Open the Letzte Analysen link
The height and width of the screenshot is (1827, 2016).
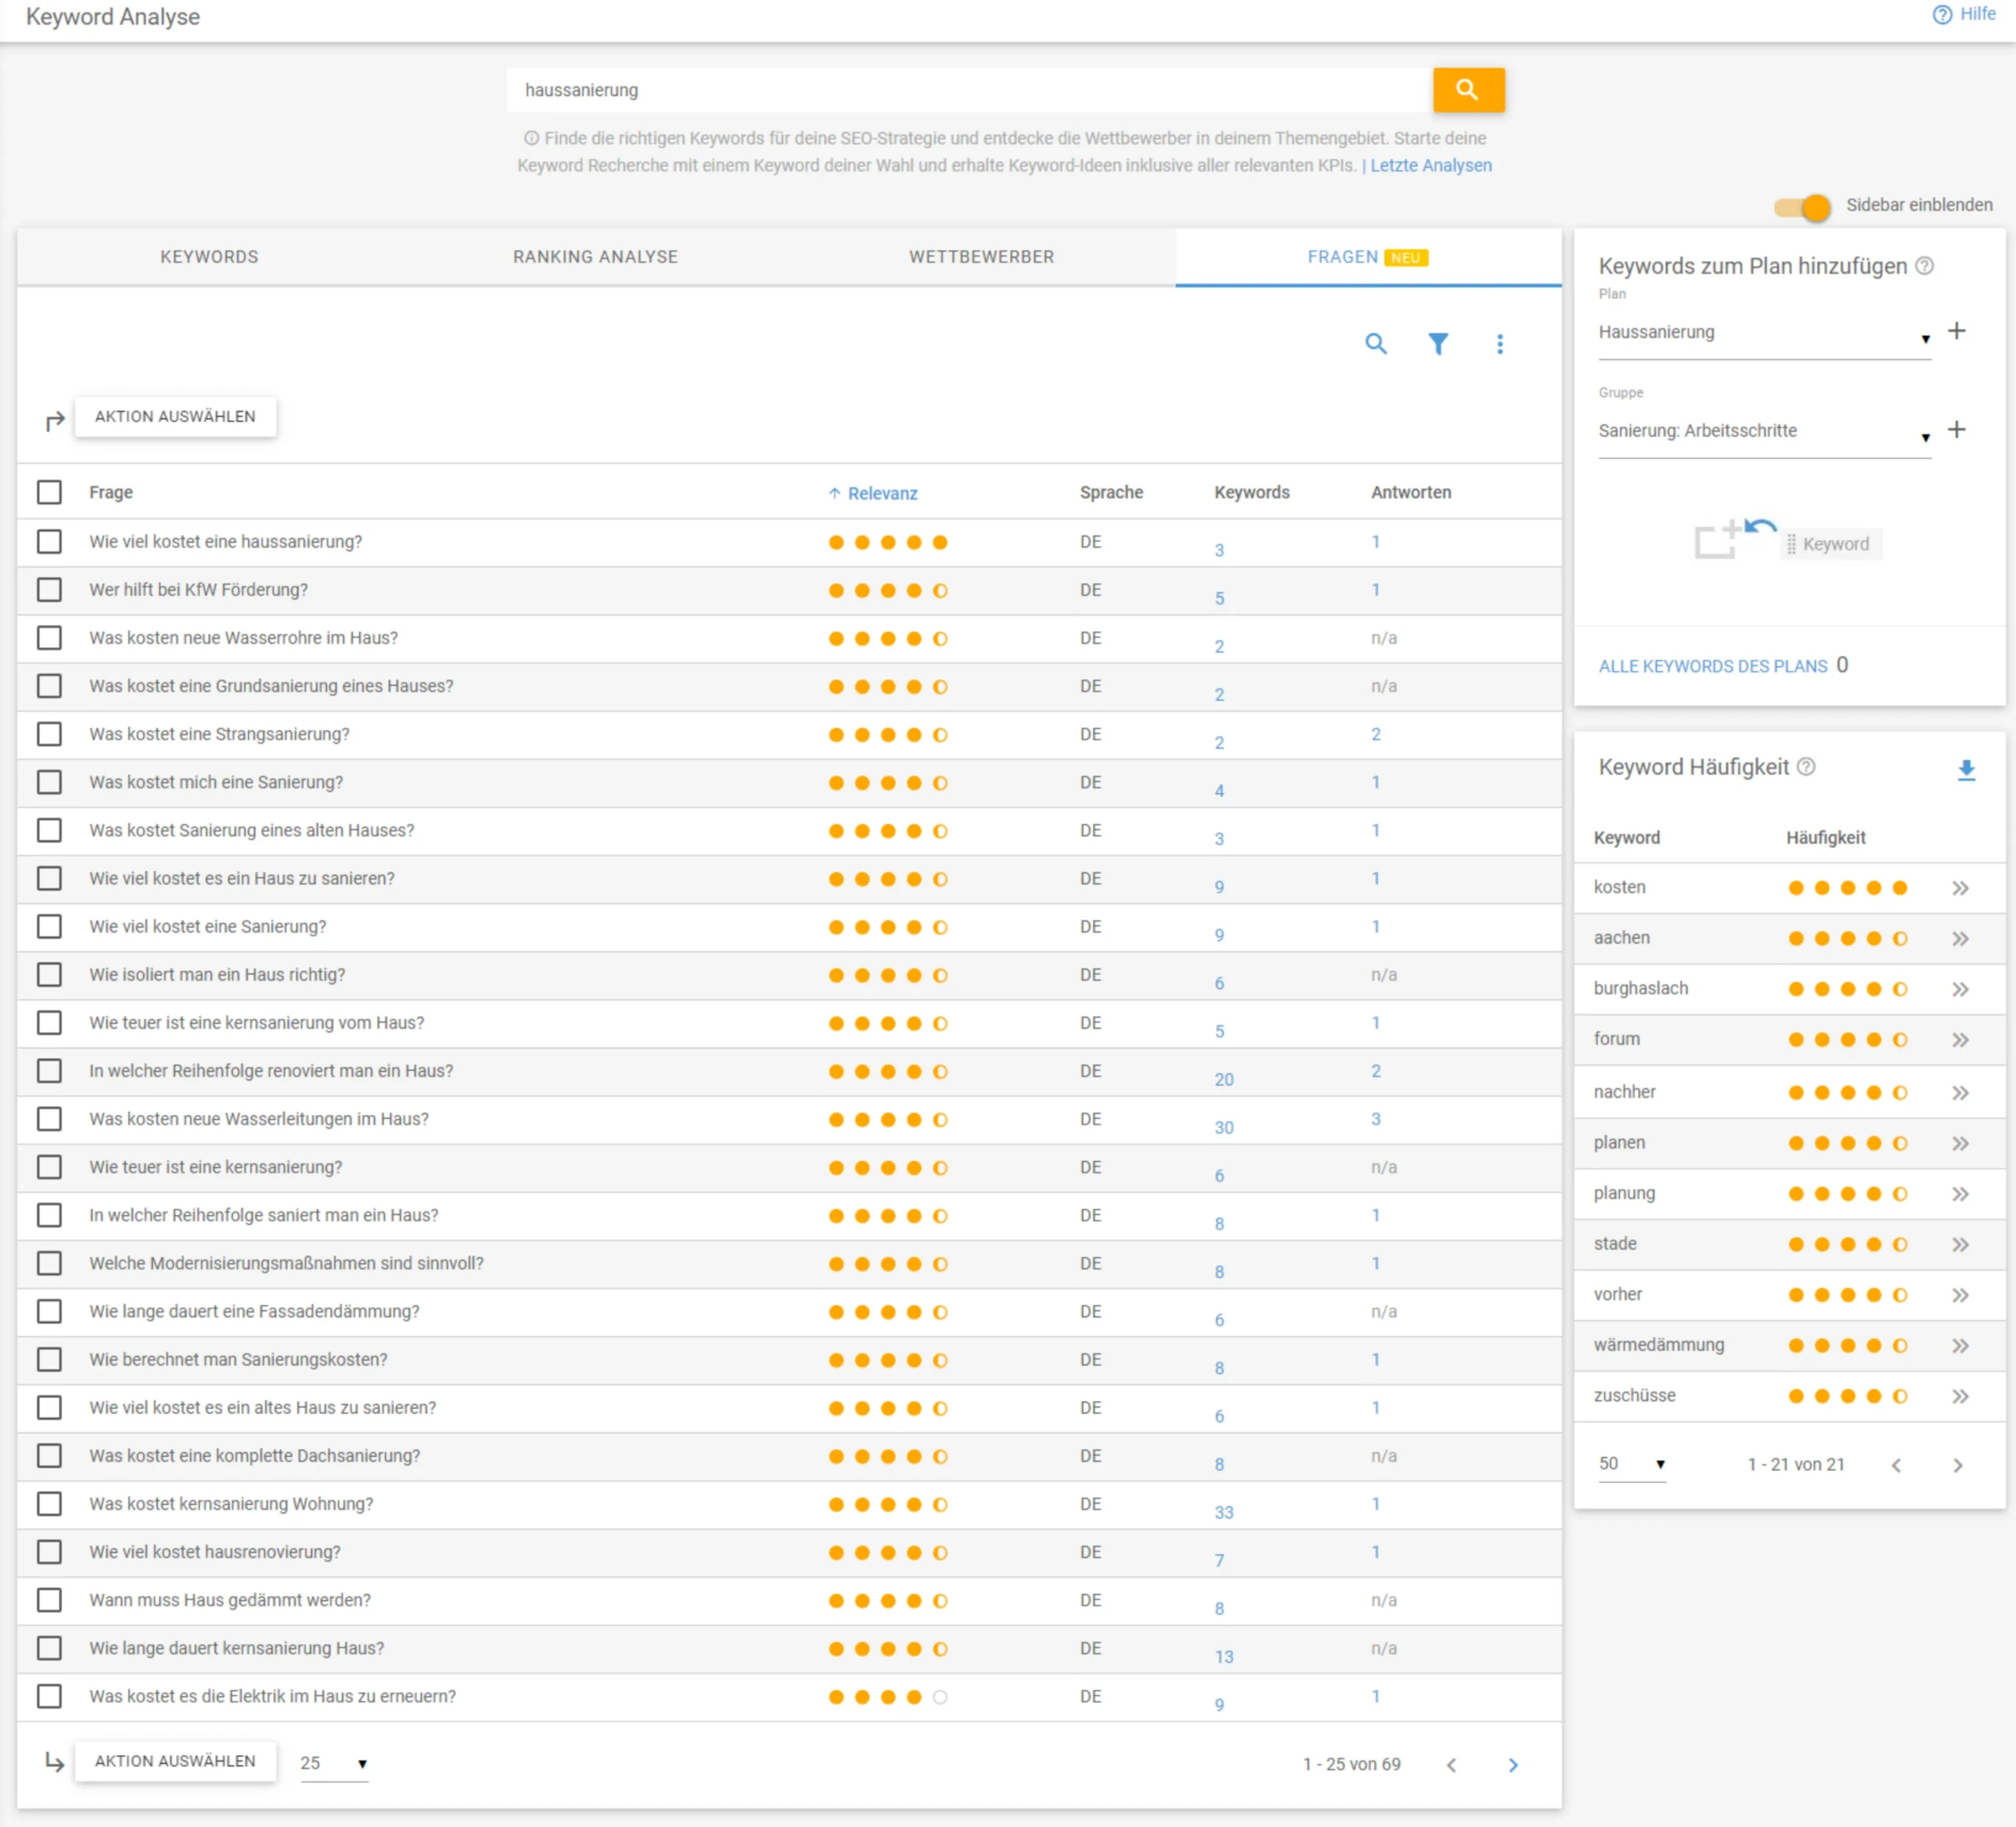(1430, 166)
